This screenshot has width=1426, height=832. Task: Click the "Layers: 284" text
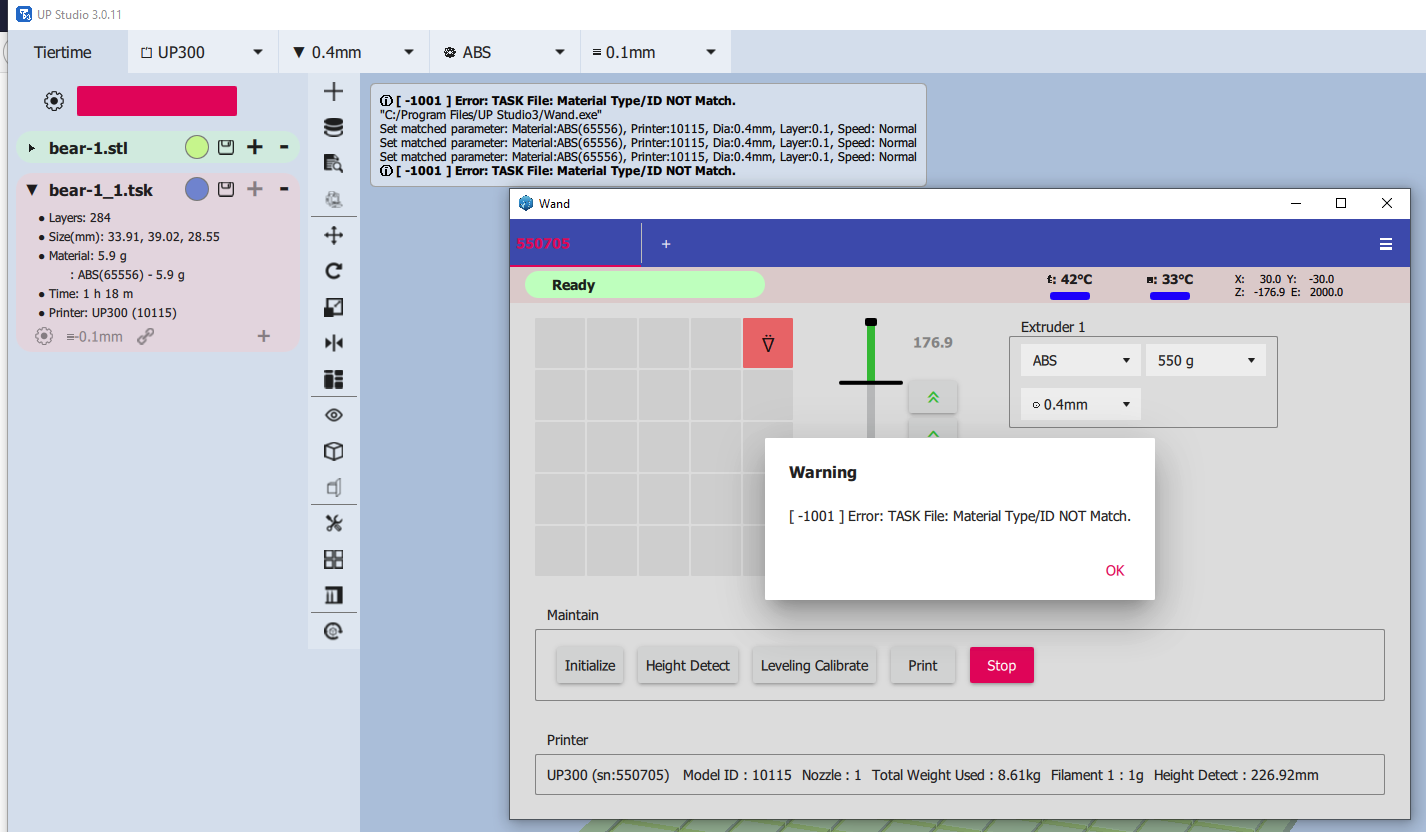coord(80,218)
